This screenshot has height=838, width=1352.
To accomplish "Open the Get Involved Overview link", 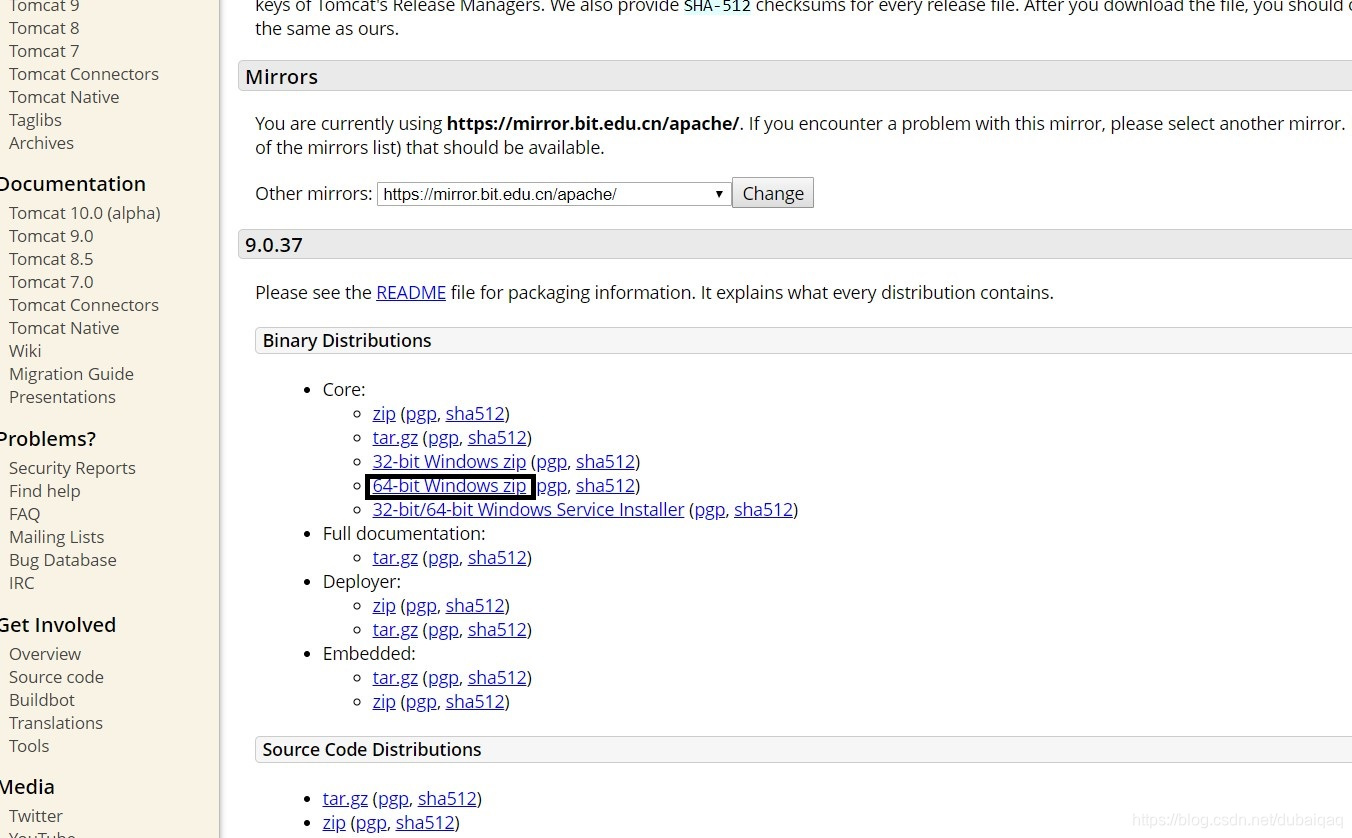I will pyautogui.click(x=45, y=654).
